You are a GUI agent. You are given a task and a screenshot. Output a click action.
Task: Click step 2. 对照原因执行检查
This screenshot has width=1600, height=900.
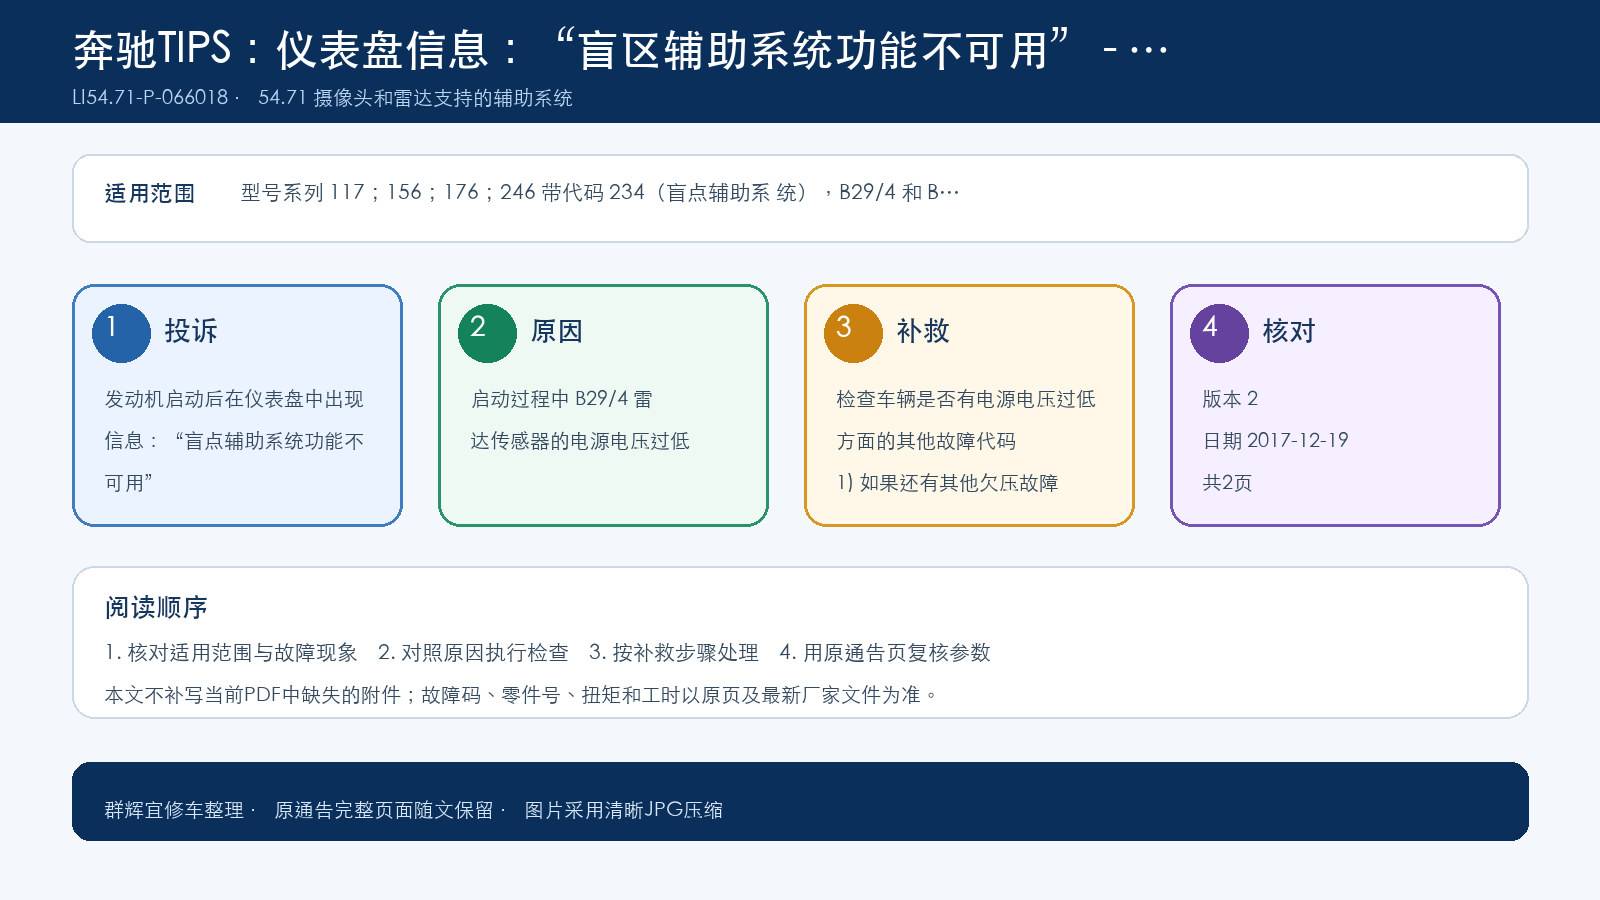point(473,653)
